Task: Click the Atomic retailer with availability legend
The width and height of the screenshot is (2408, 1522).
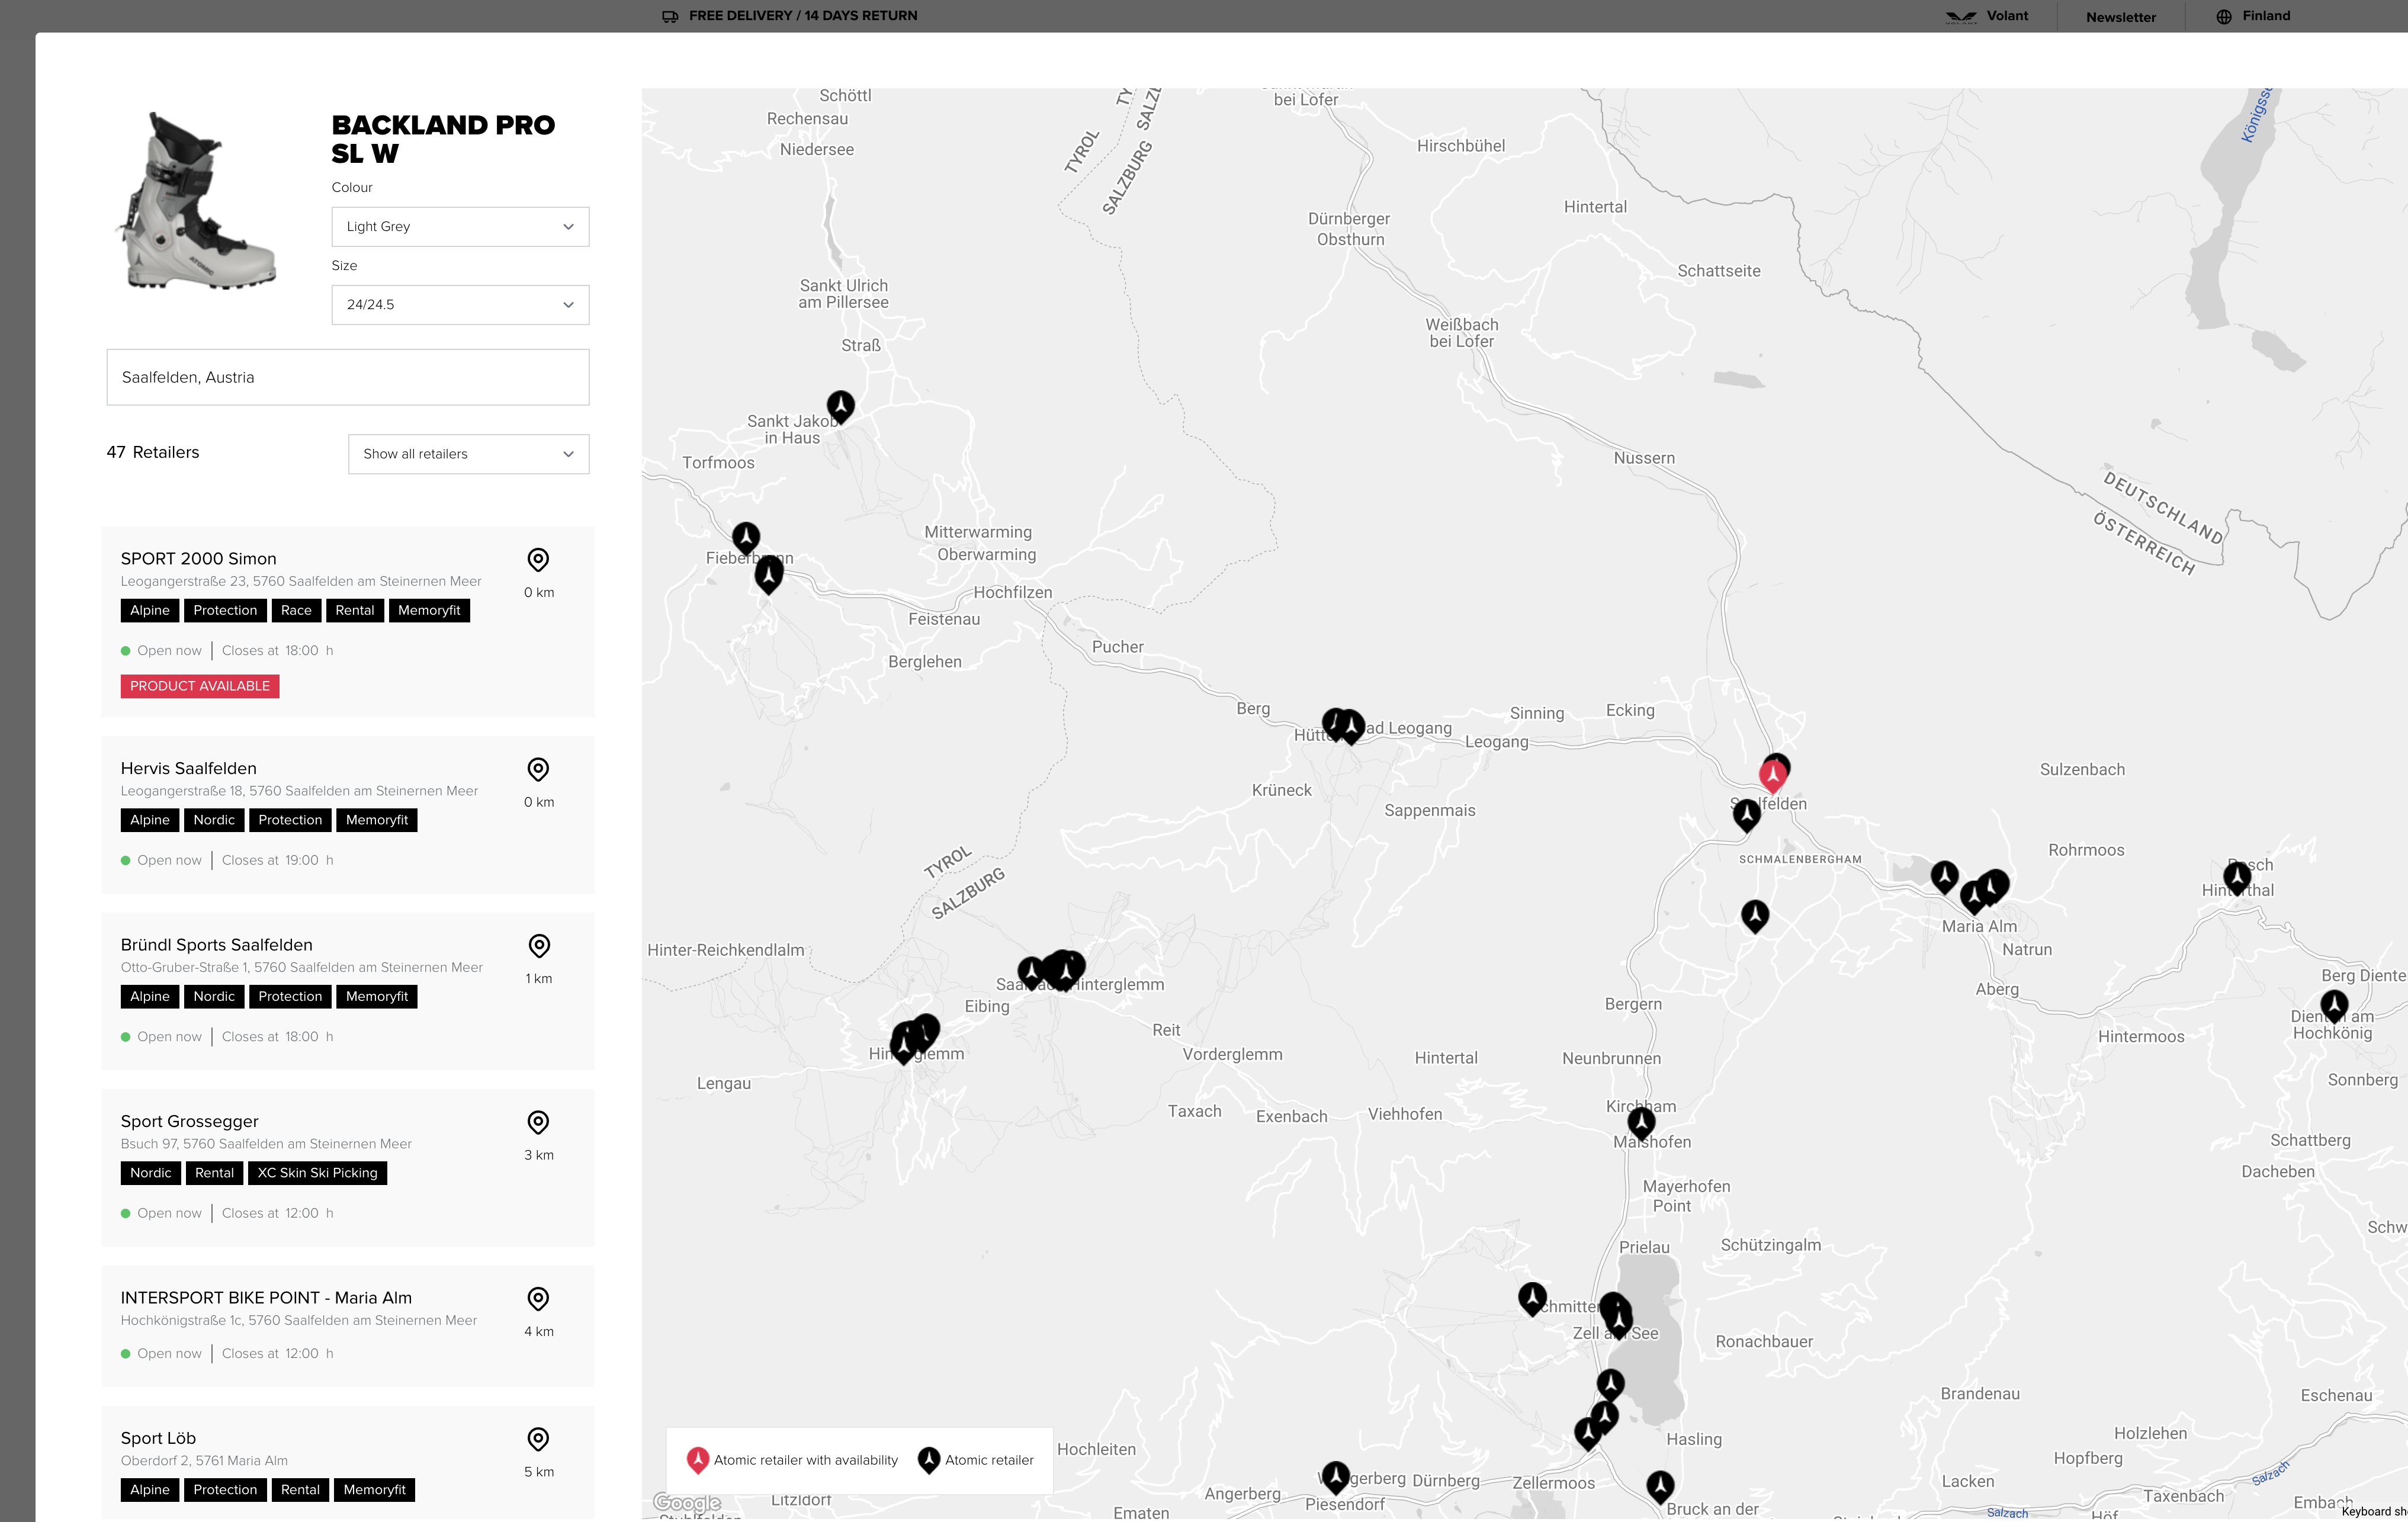Action: pyautogui.click(x=793, y=1460)
